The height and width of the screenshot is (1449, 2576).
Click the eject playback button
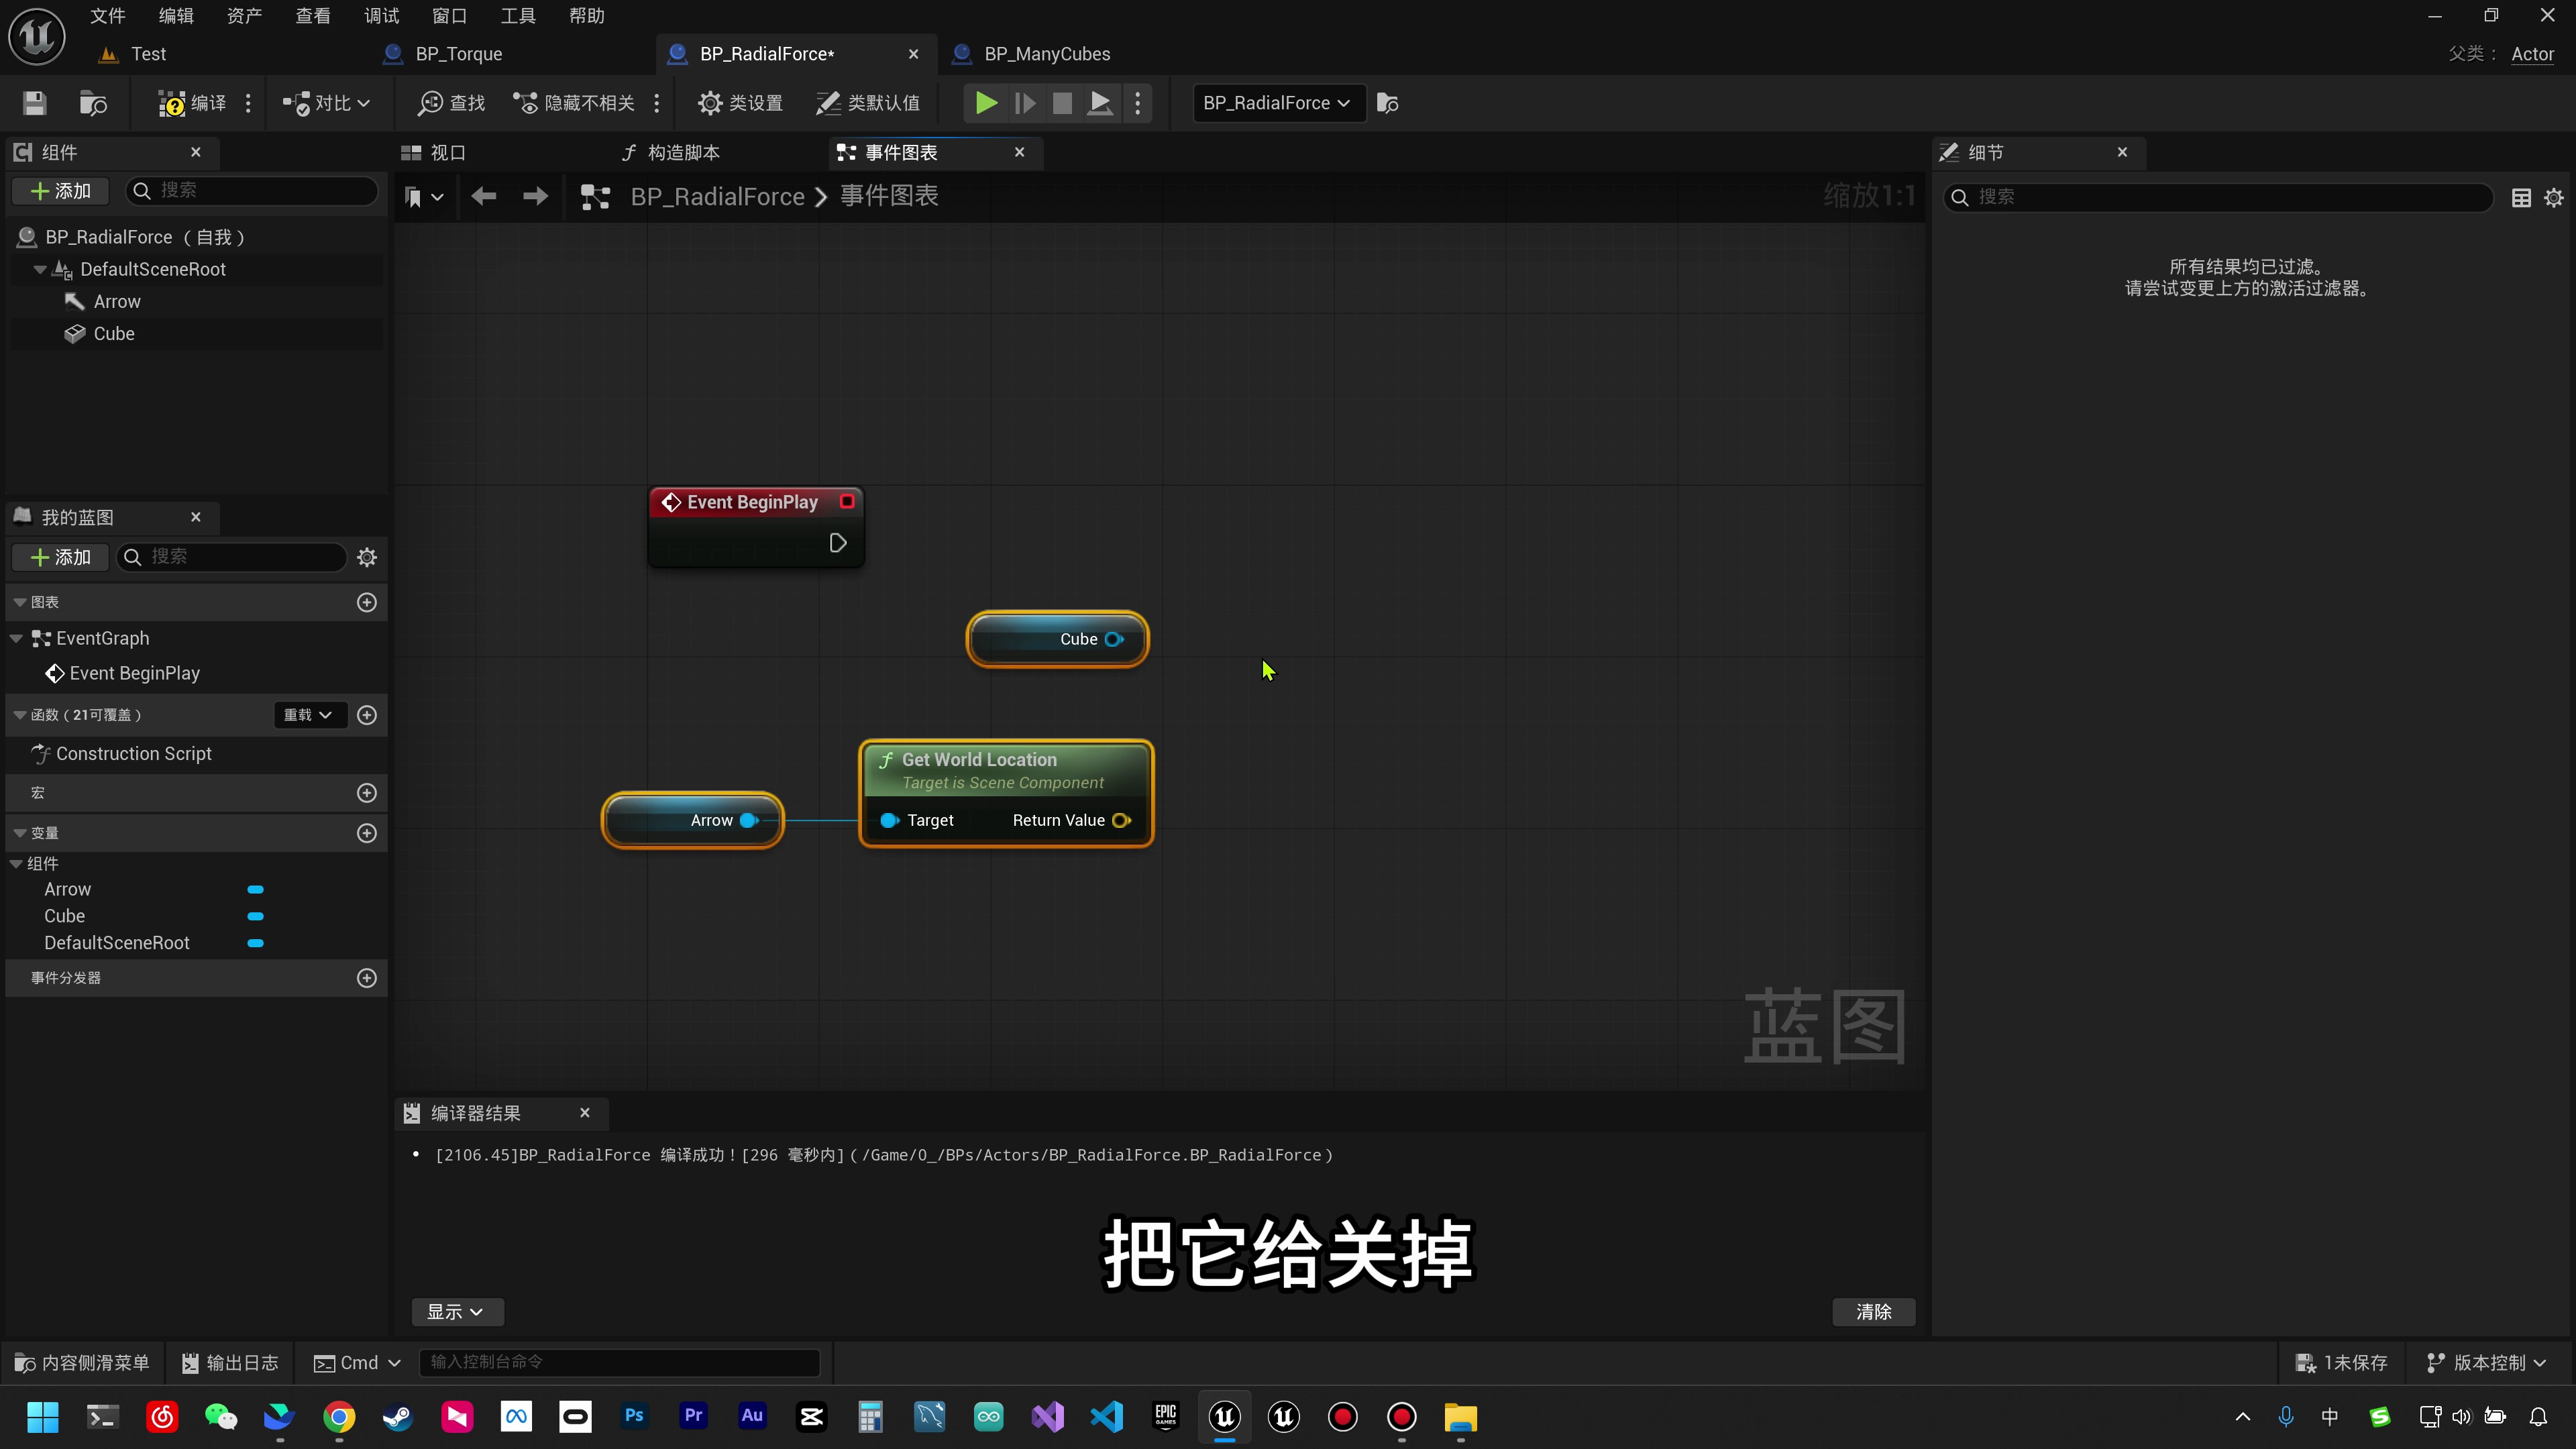1100,103
